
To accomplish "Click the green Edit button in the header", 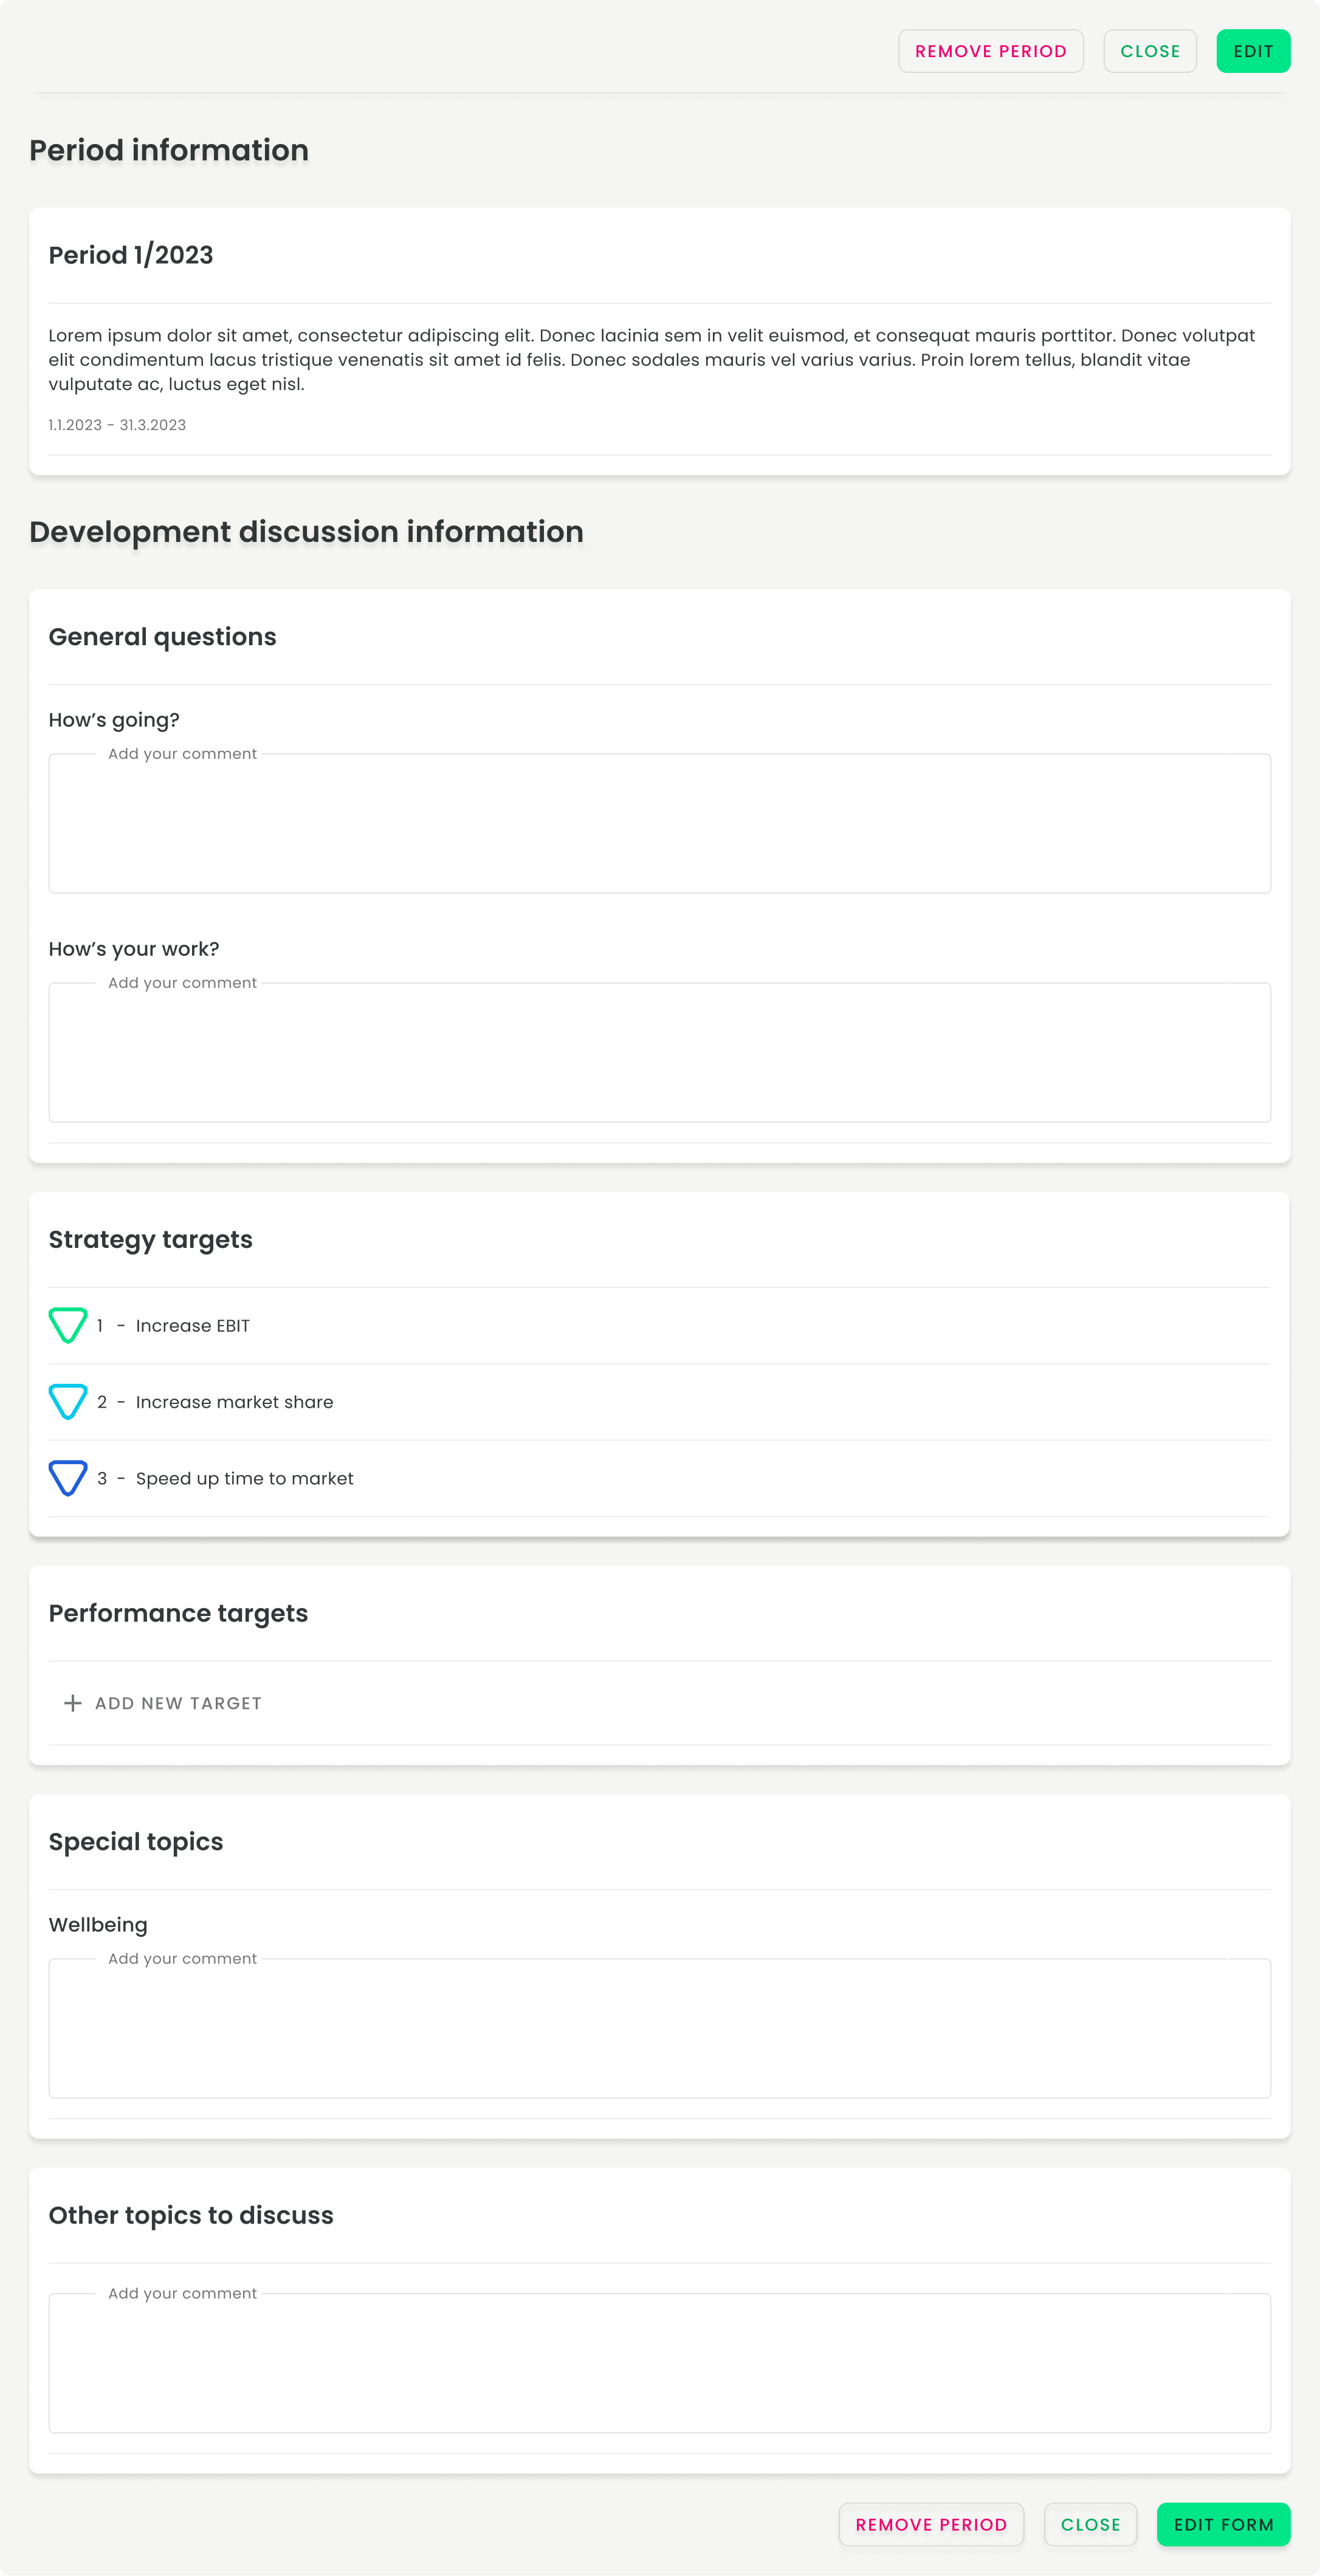I will (1253, 51).
